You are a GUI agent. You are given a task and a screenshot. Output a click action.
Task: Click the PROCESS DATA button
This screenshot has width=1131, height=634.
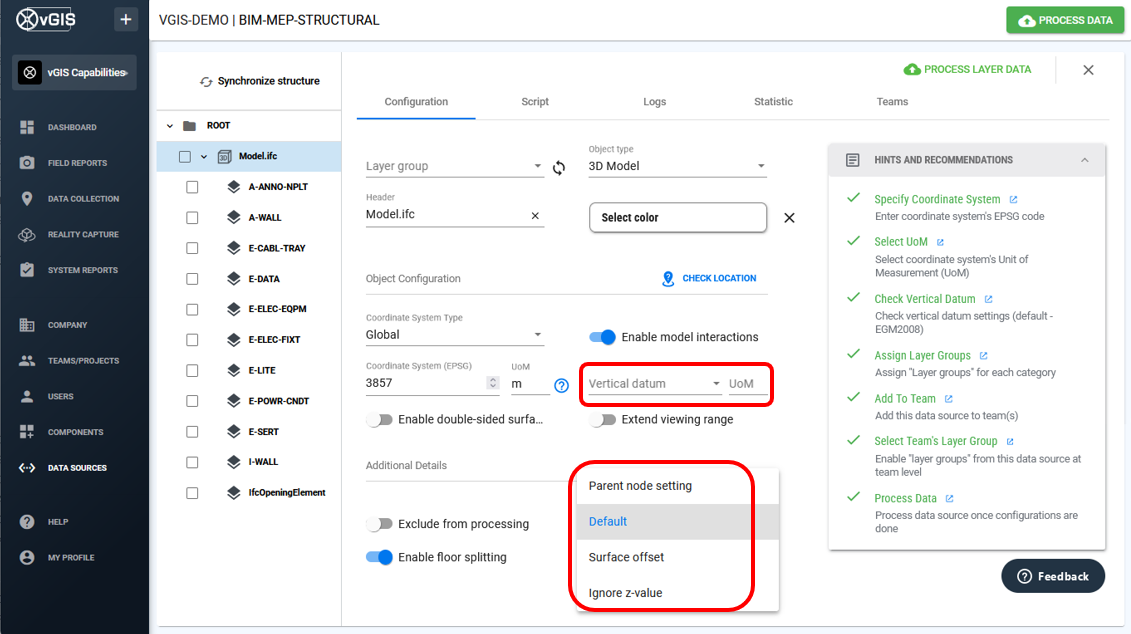[1065, 20]
